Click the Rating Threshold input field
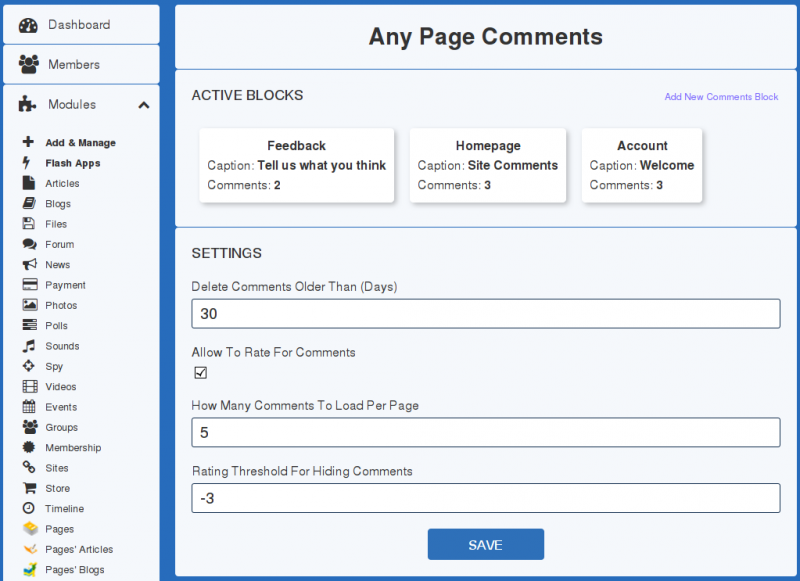This screenshot has height=581, width=800. click(x=486, y=498)
